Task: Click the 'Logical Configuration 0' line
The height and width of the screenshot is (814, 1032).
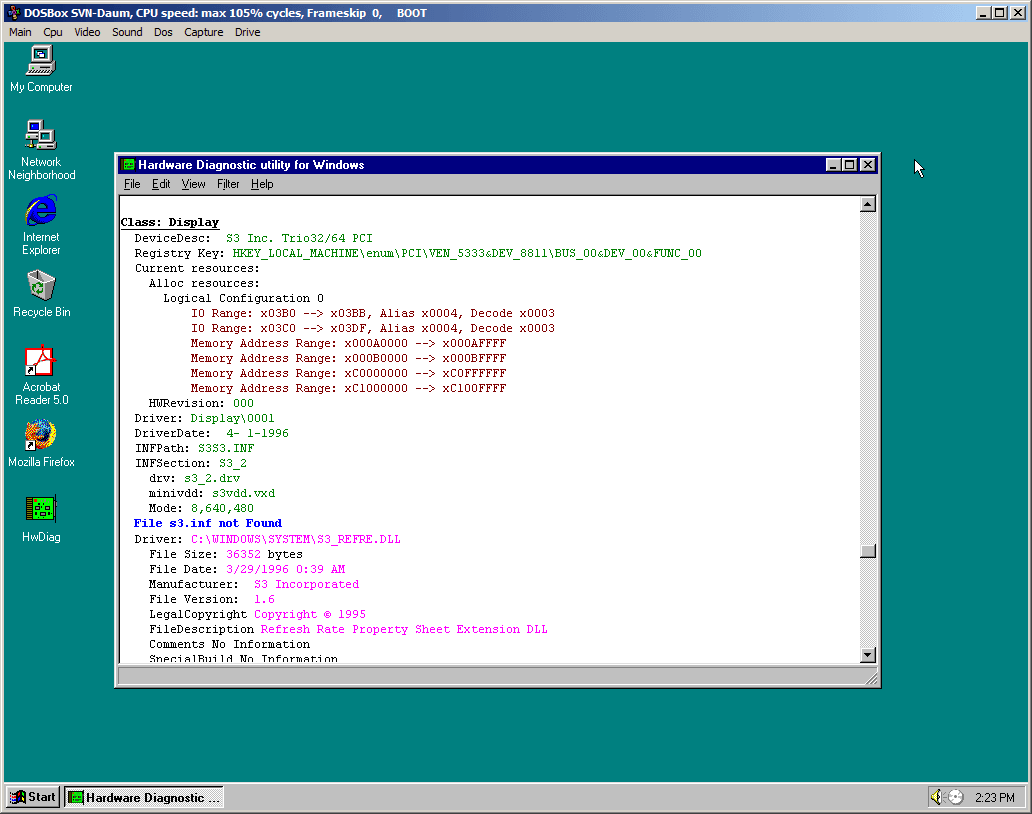Action: tap(244, 298)
